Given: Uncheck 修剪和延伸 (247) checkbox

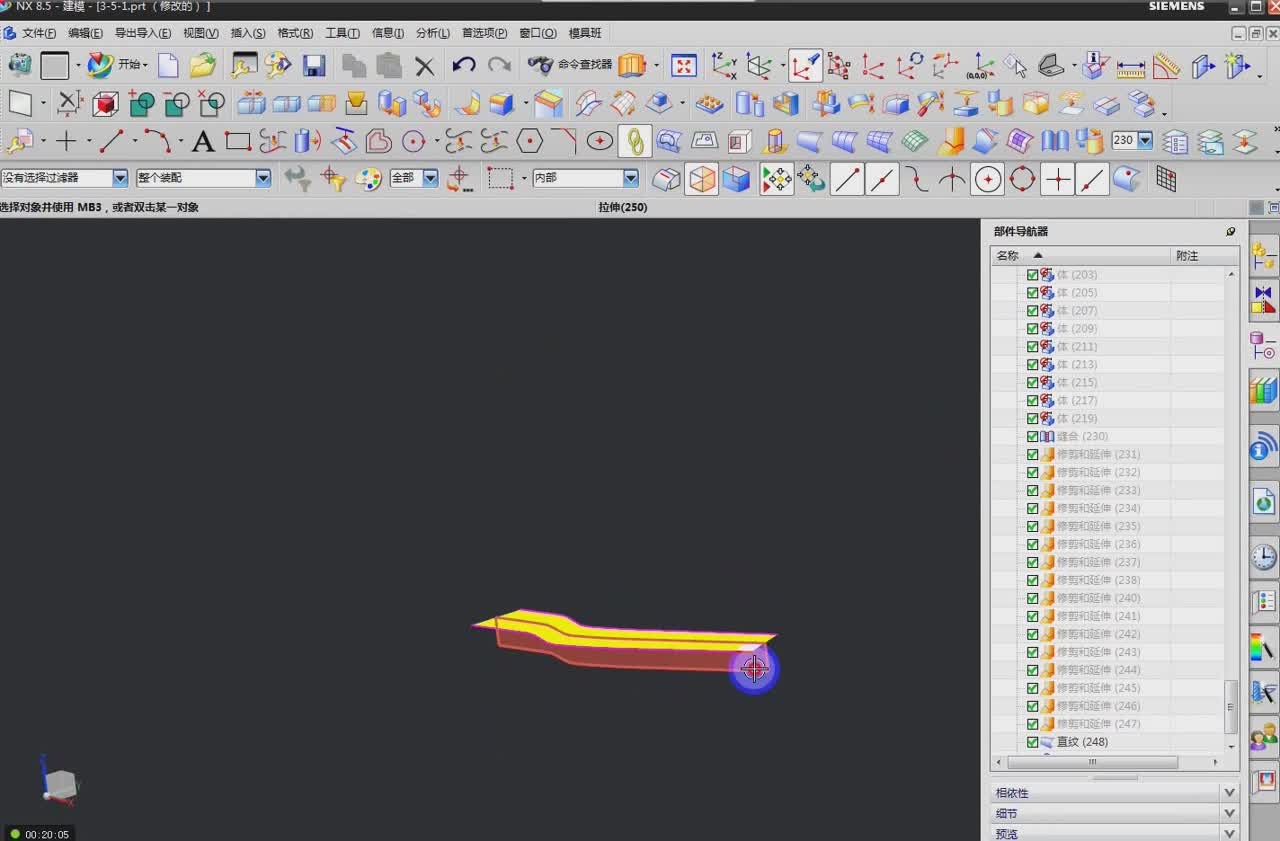Looking at the screenshot, I should pos(1033,724).
